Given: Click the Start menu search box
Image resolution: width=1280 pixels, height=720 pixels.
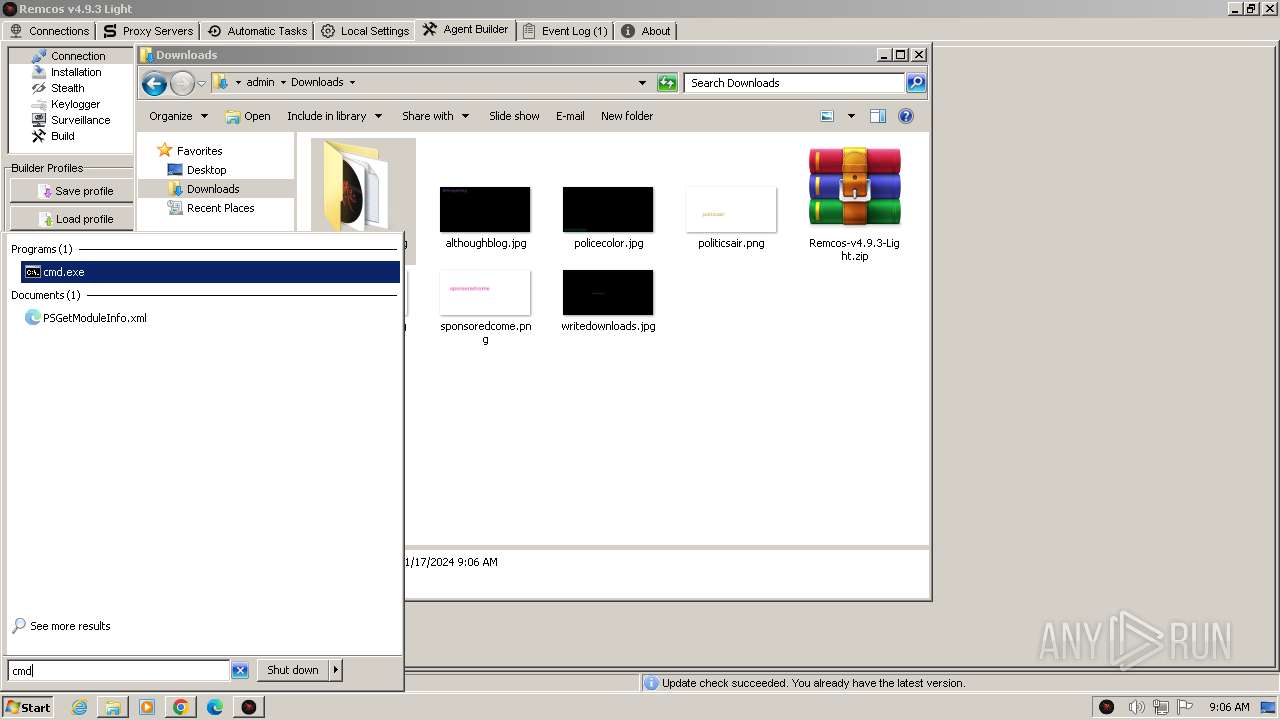Looking at the screenshot, I should (118, 671).
